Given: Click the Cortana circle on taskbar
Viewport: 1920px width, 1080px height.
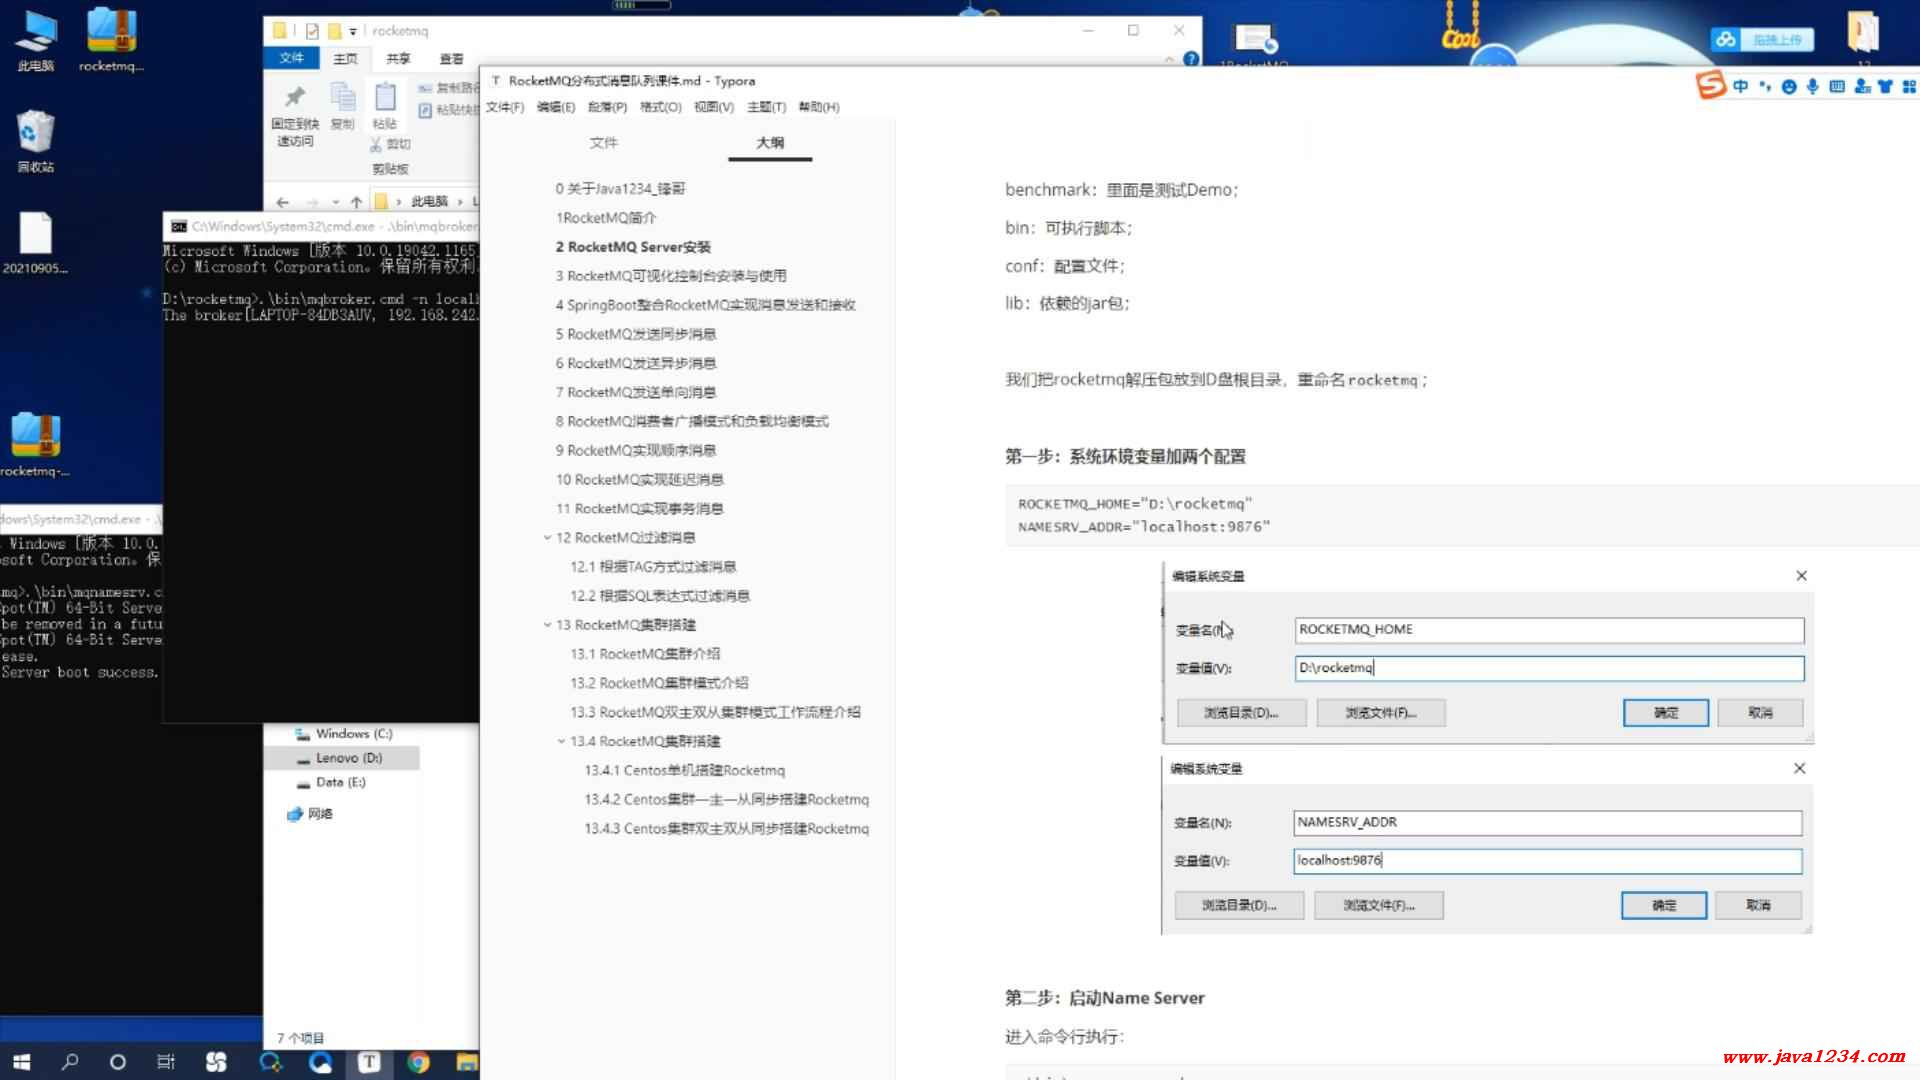Looking at the screenshot, I should (x=118, y=1062).
